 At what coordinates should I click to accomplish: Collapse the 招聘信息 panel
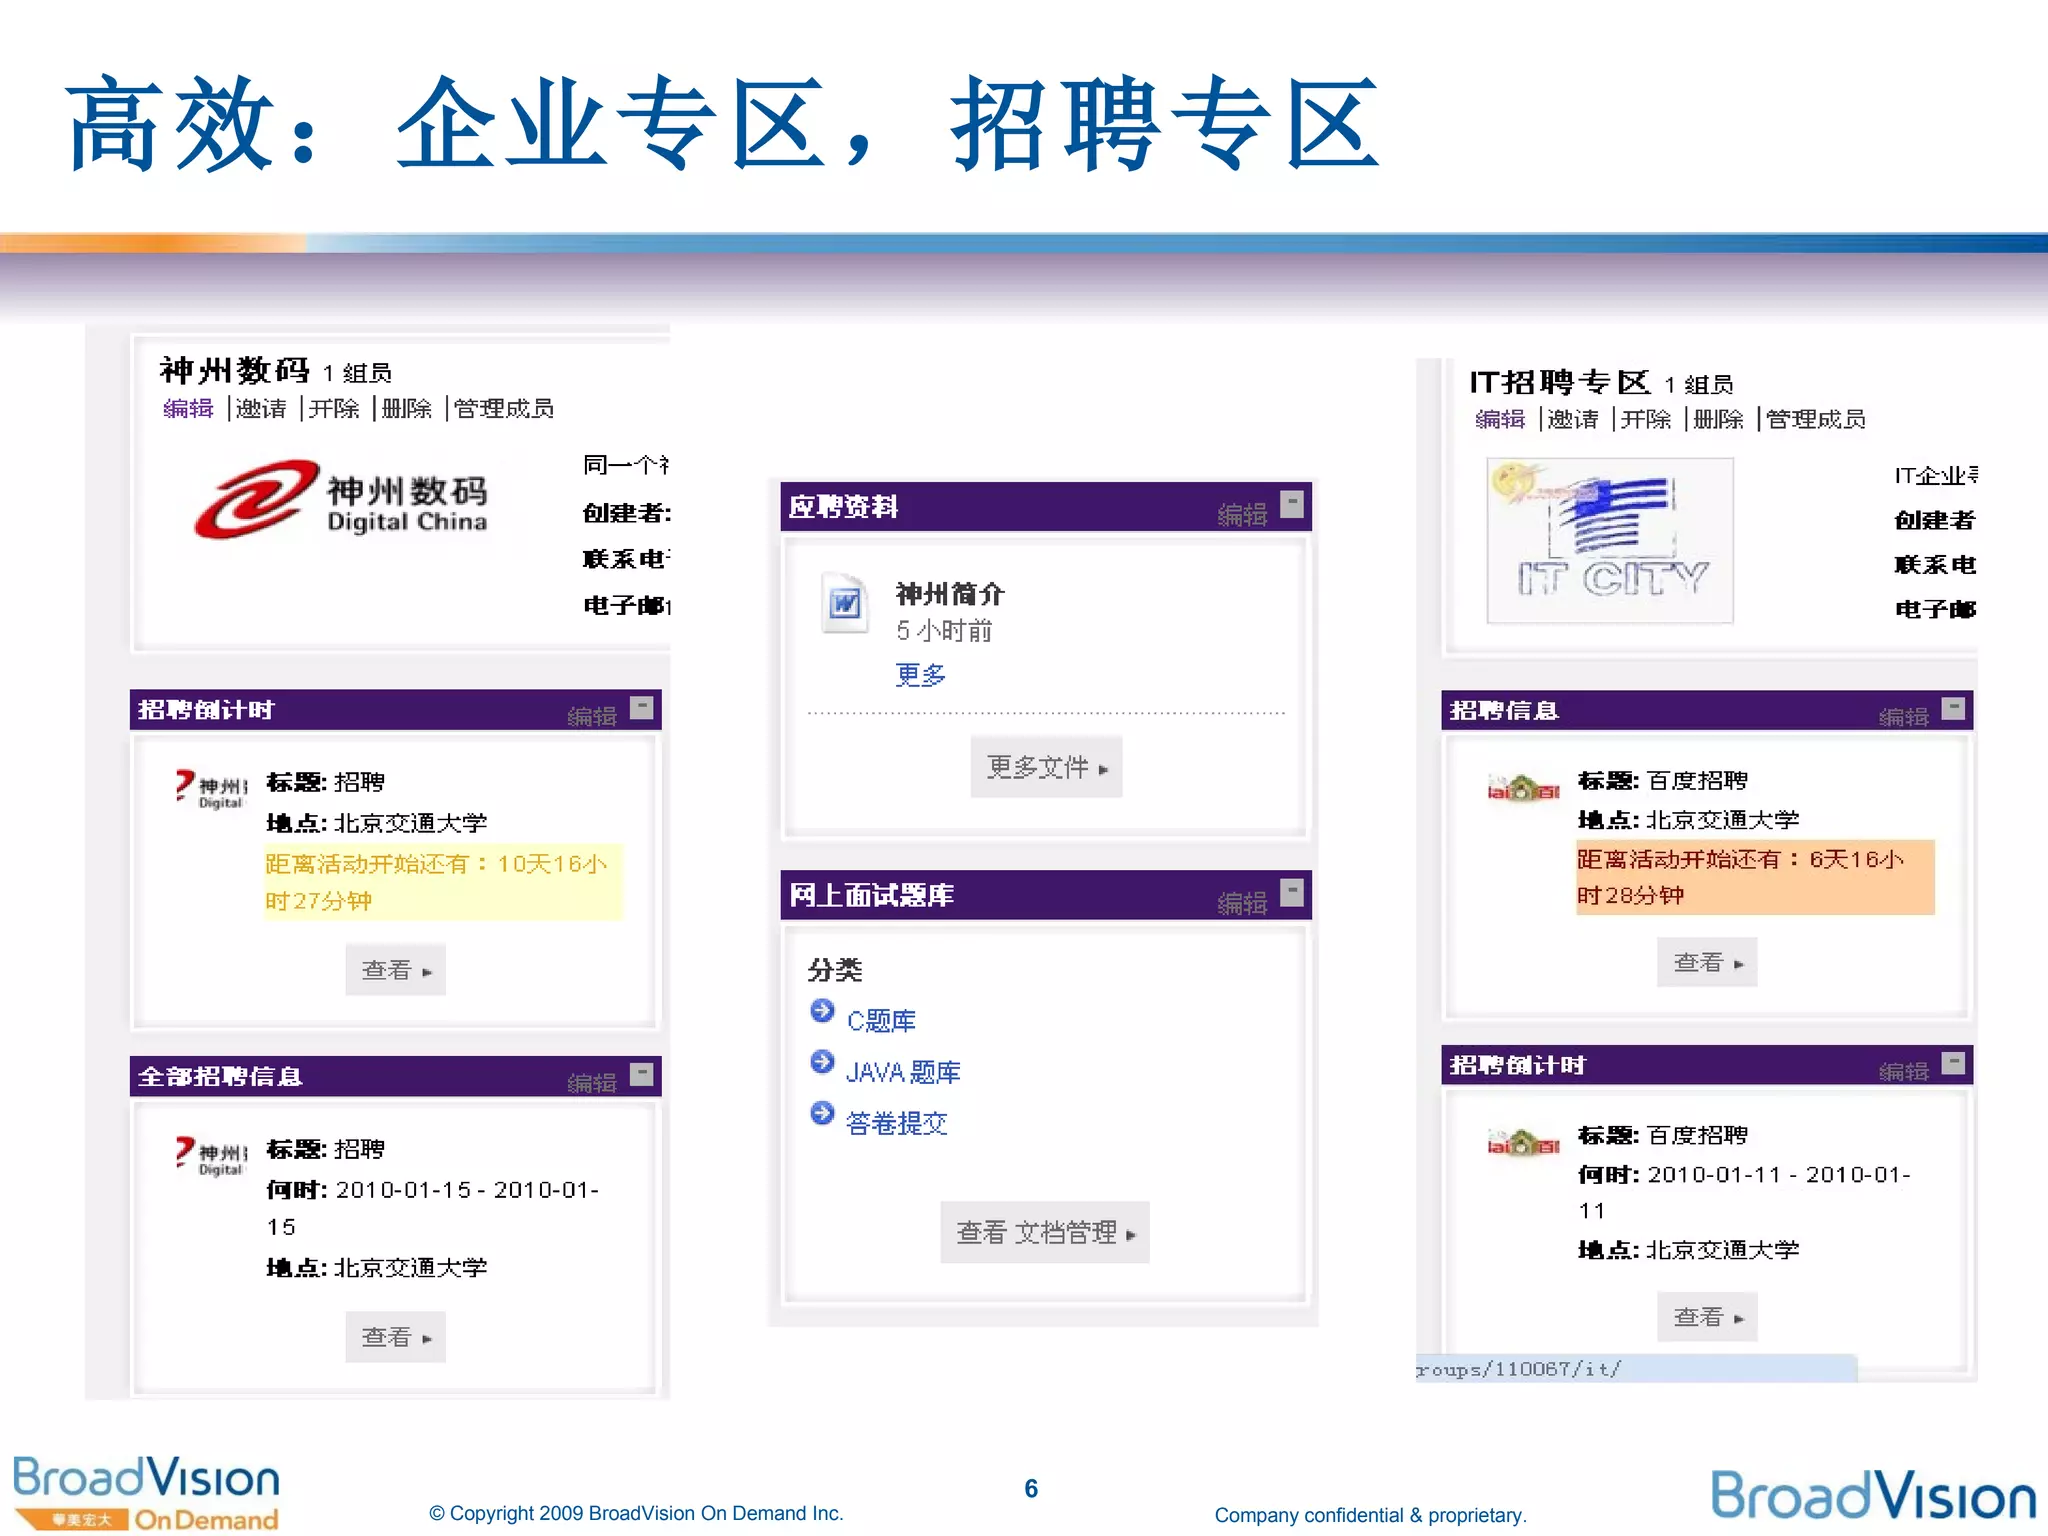click(1953, 708)
